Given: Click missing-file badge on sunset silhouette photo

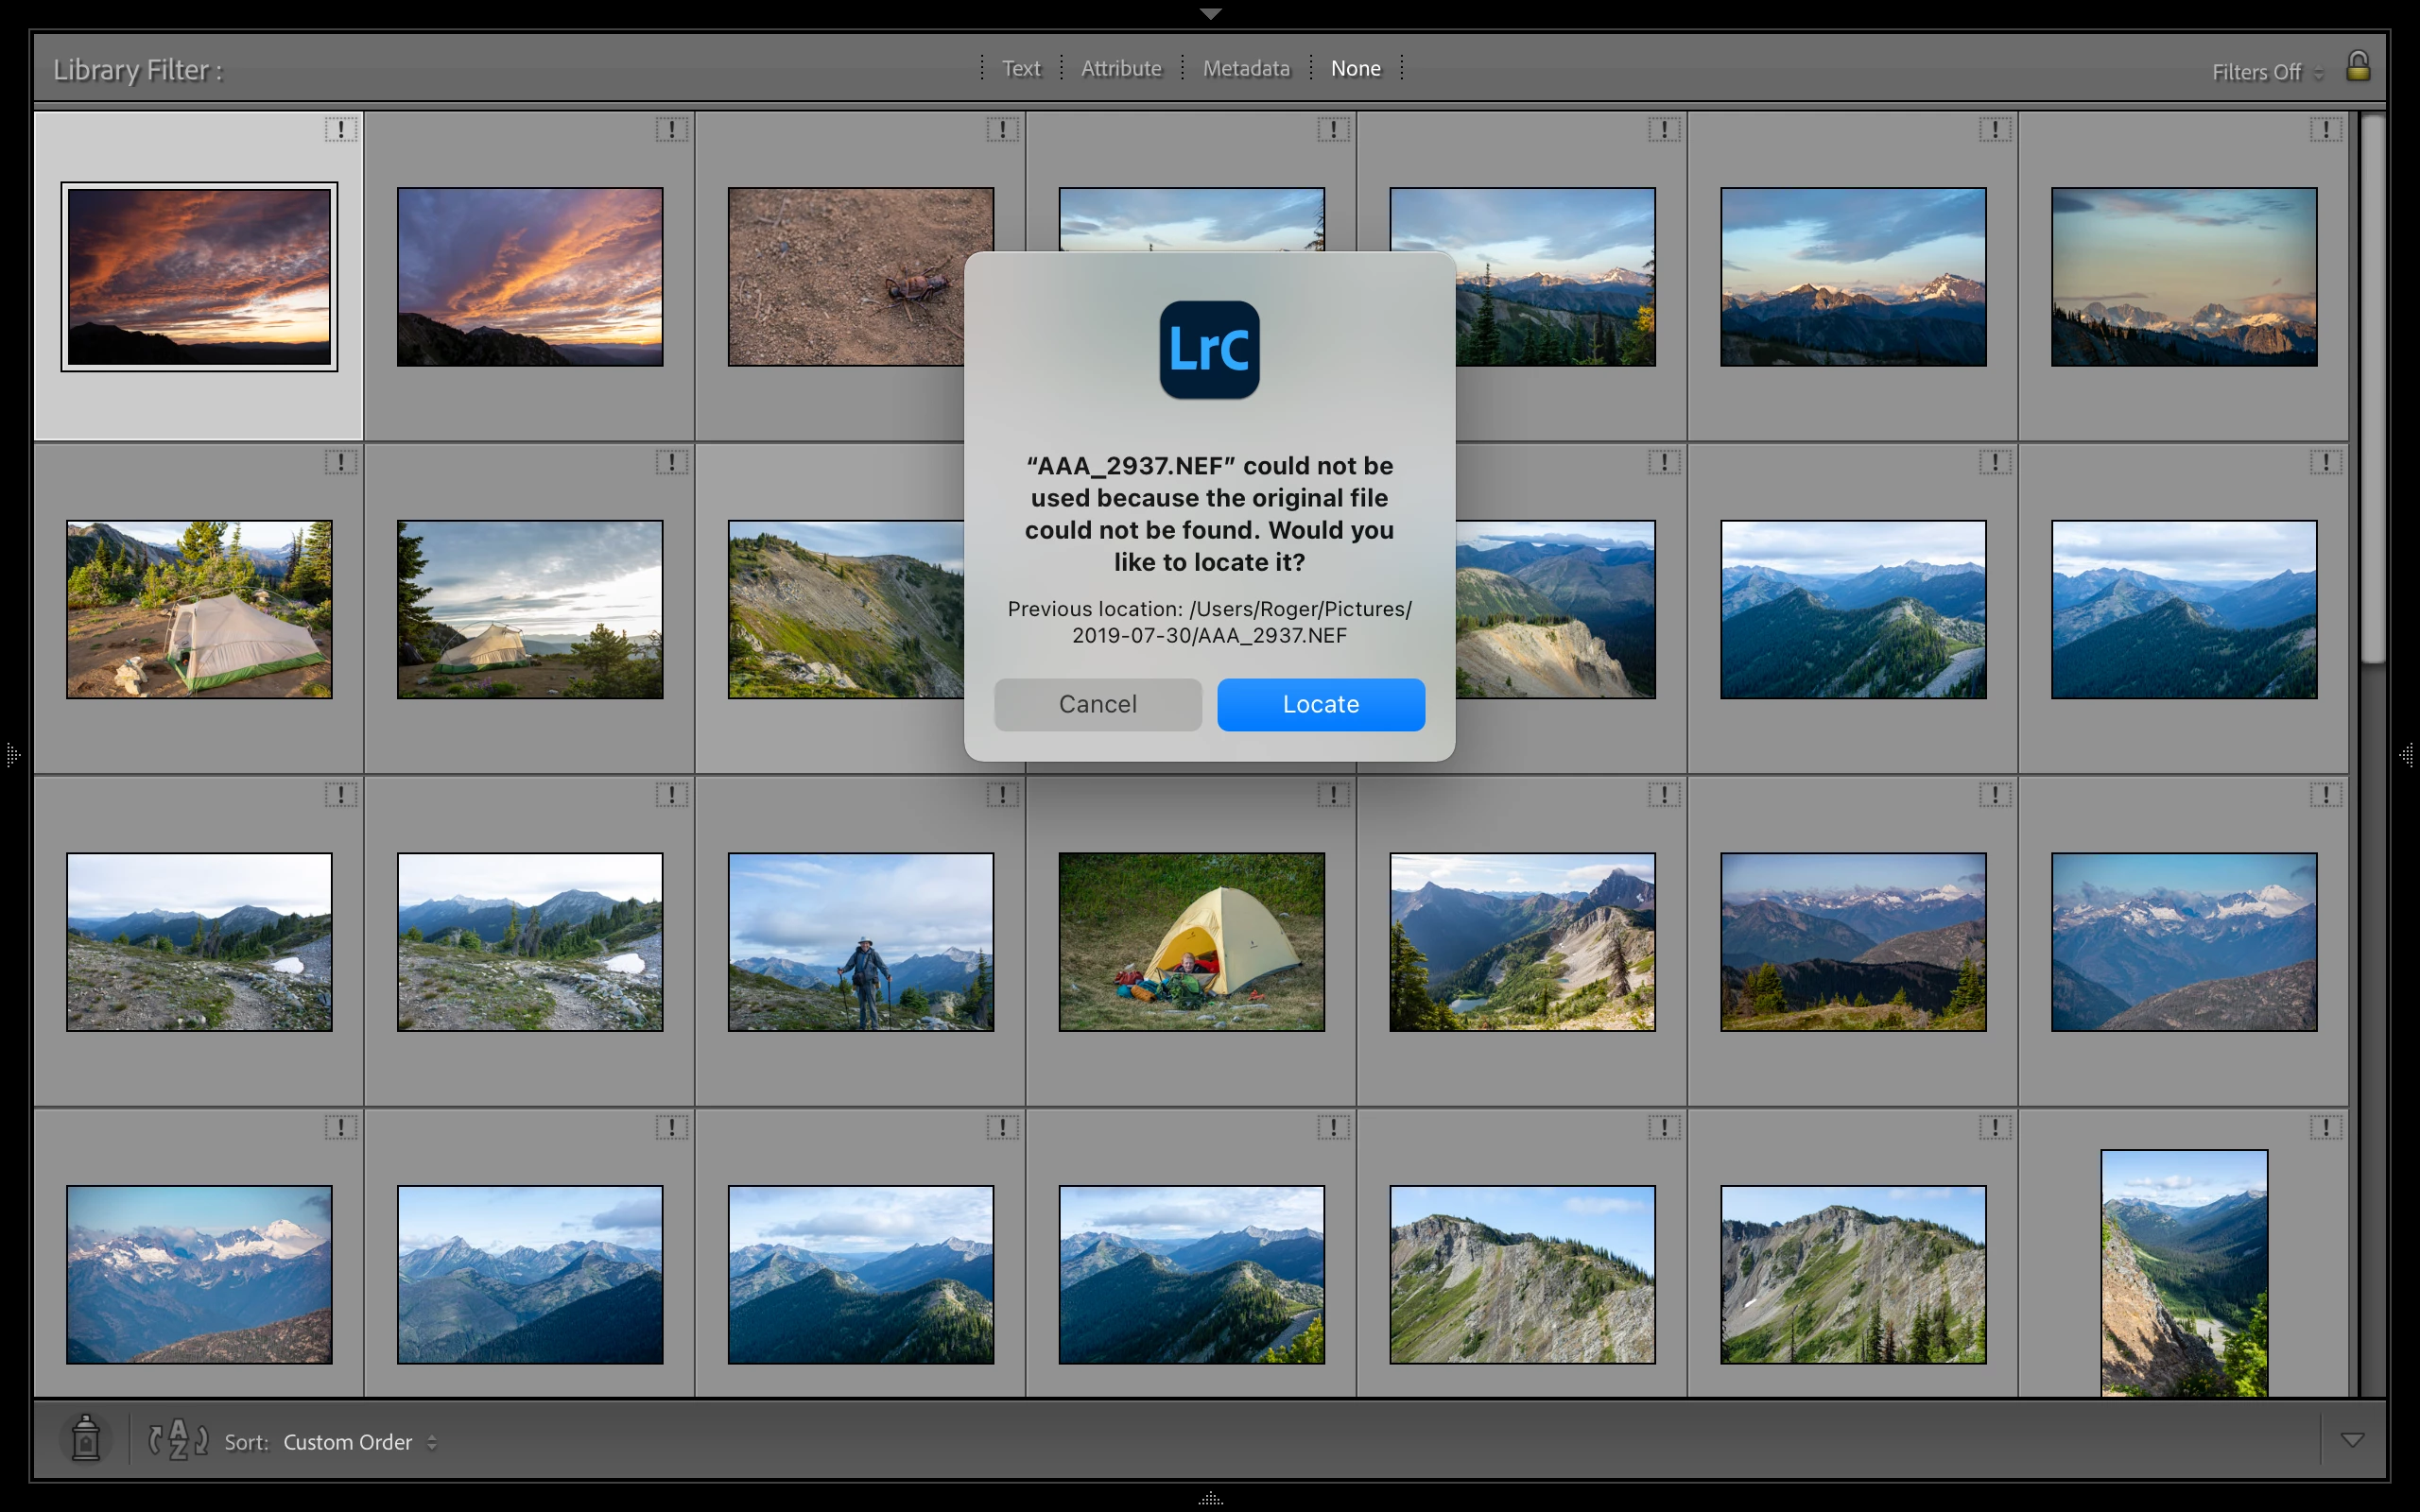Looking at the screenshot, I should (x=341, y=130).
